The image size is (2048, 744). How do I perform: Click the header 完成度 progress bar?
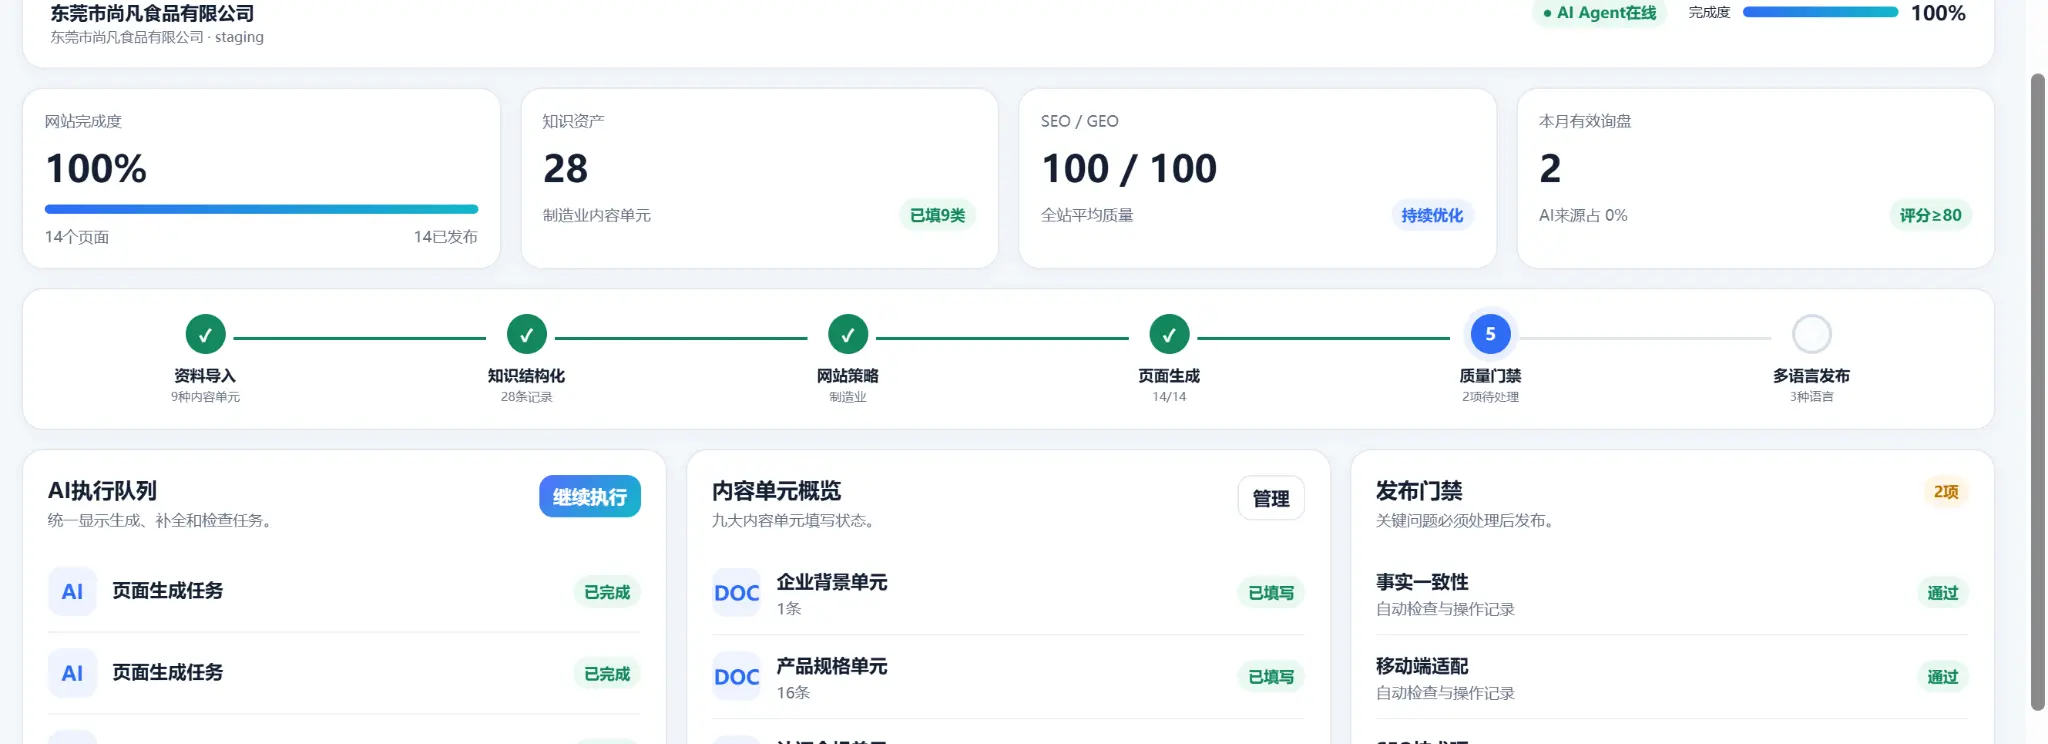tap(1820, 13)
